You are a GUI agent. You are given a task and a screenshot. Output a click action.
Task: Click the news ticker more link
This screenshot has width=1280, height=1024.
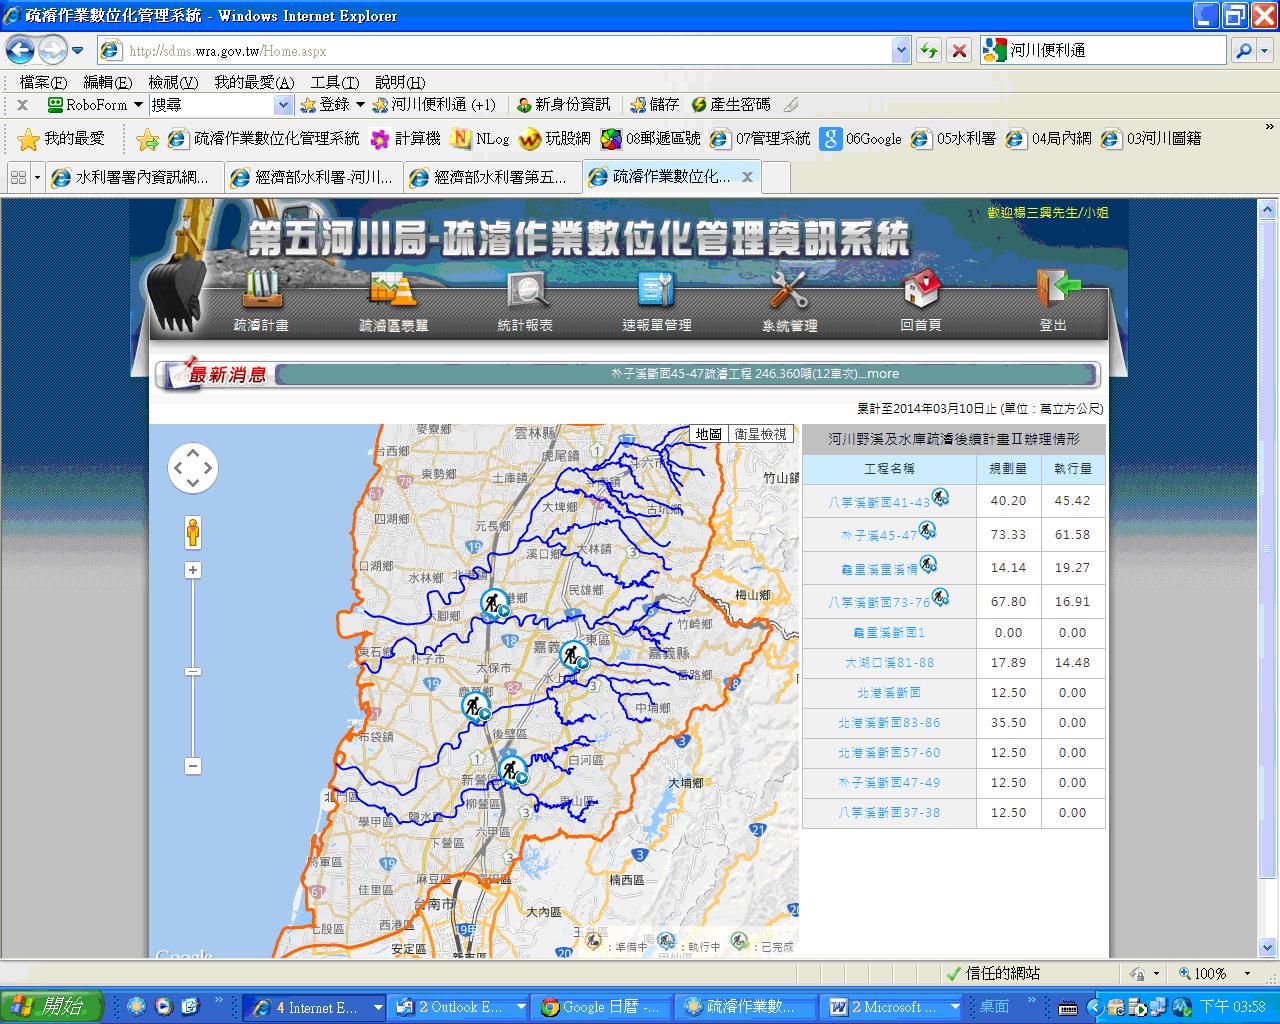pos(881,374)
